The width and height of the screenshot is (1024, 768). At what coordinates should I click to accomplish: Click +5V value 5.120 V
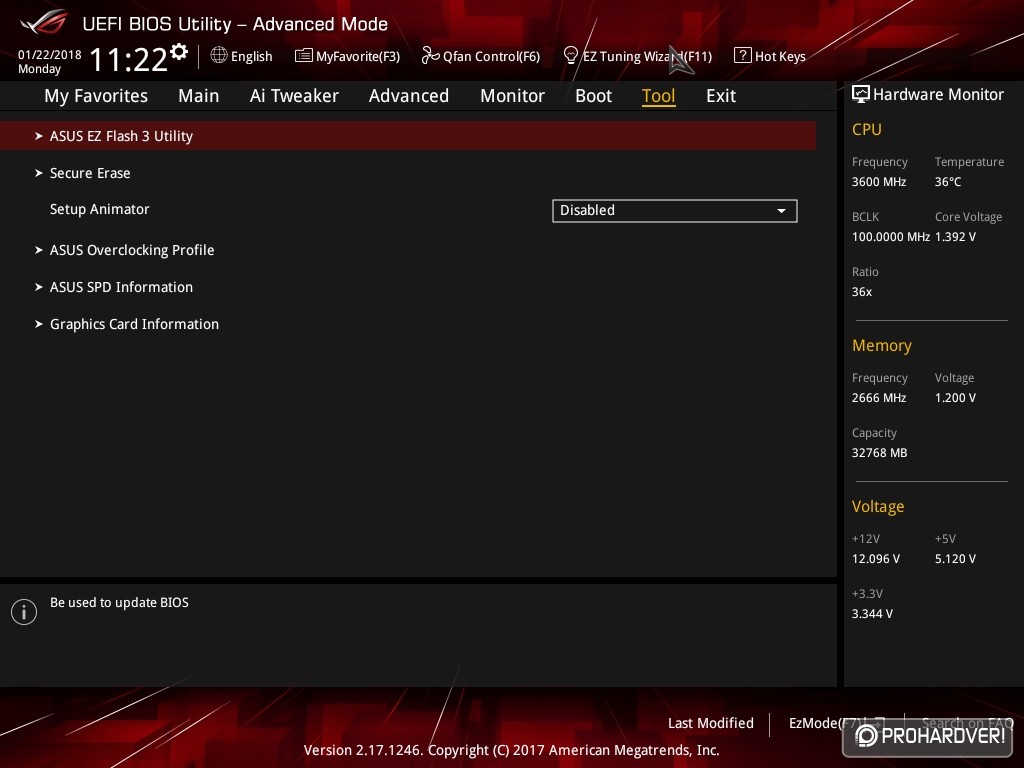click(x=955, y=559)
